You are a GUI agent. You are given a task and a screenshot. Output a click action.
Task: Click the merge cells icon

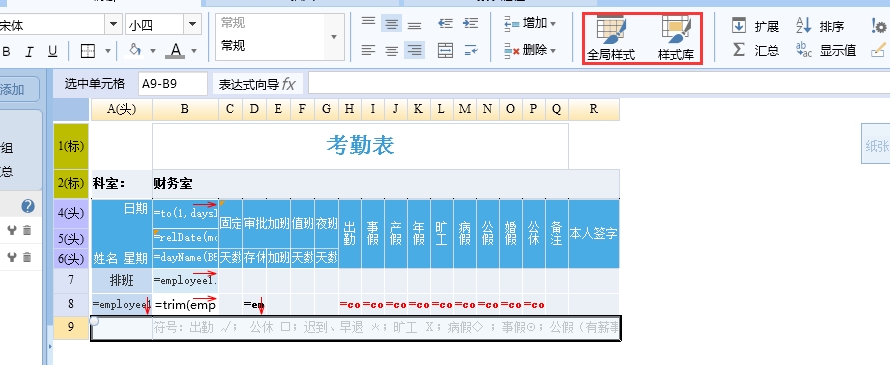pos(446,51)
